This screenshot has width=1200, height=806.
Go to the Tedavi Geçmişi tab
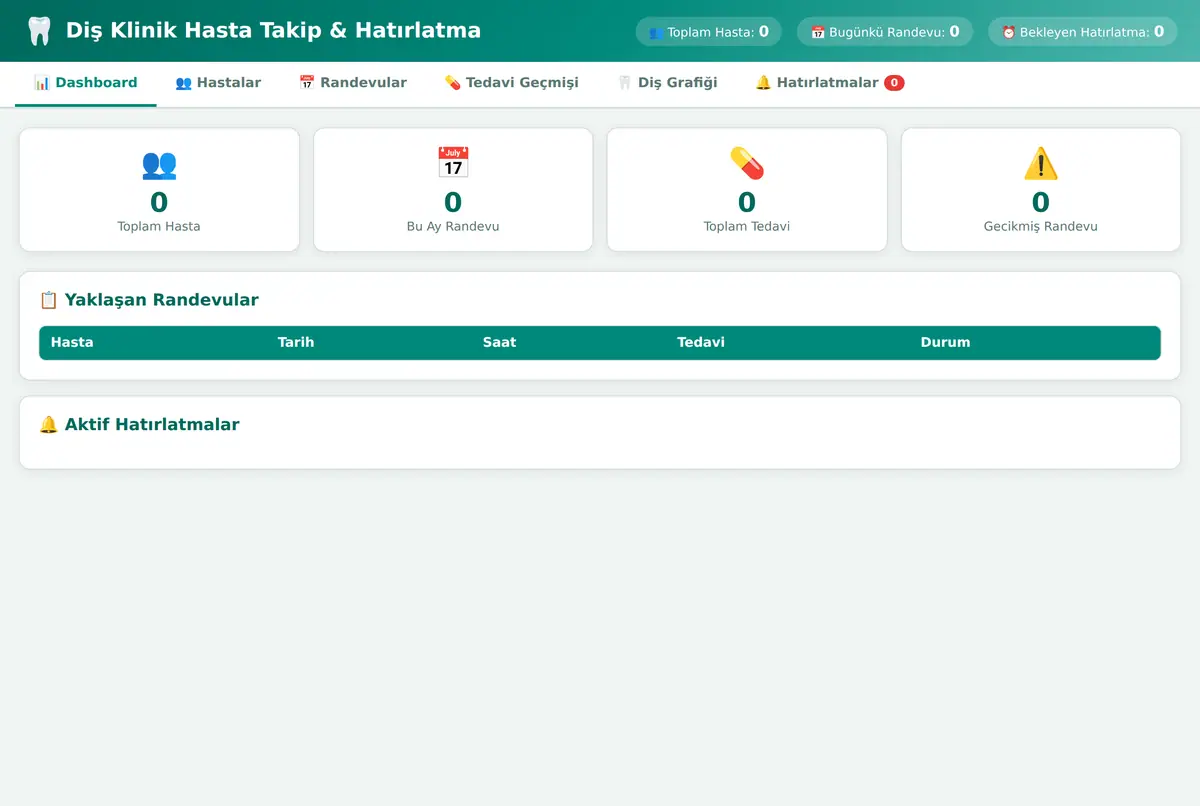tap(512, 83)
